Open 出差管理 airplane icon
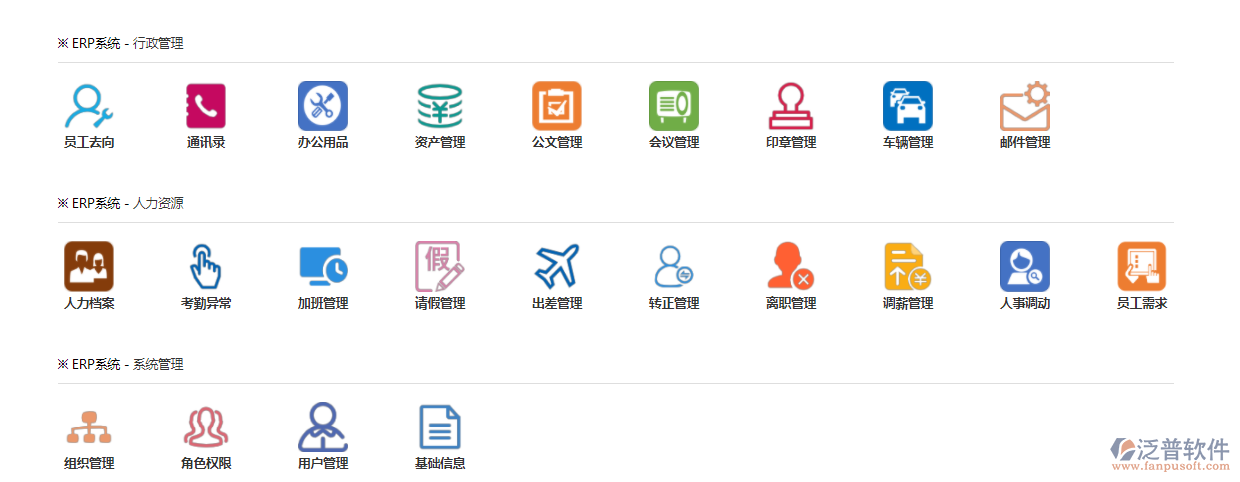Screen dimensions: 1240x482 (x=557, y=266)
